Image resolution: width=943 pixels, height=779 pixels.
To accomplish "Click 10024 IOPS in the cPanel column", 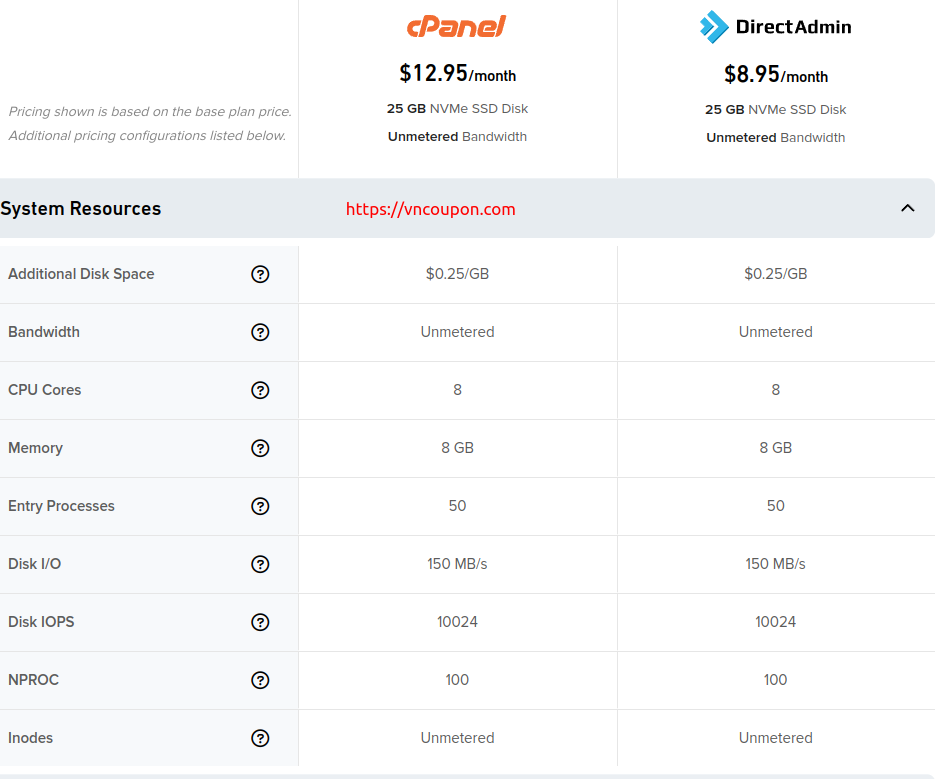I will [457, 622].
